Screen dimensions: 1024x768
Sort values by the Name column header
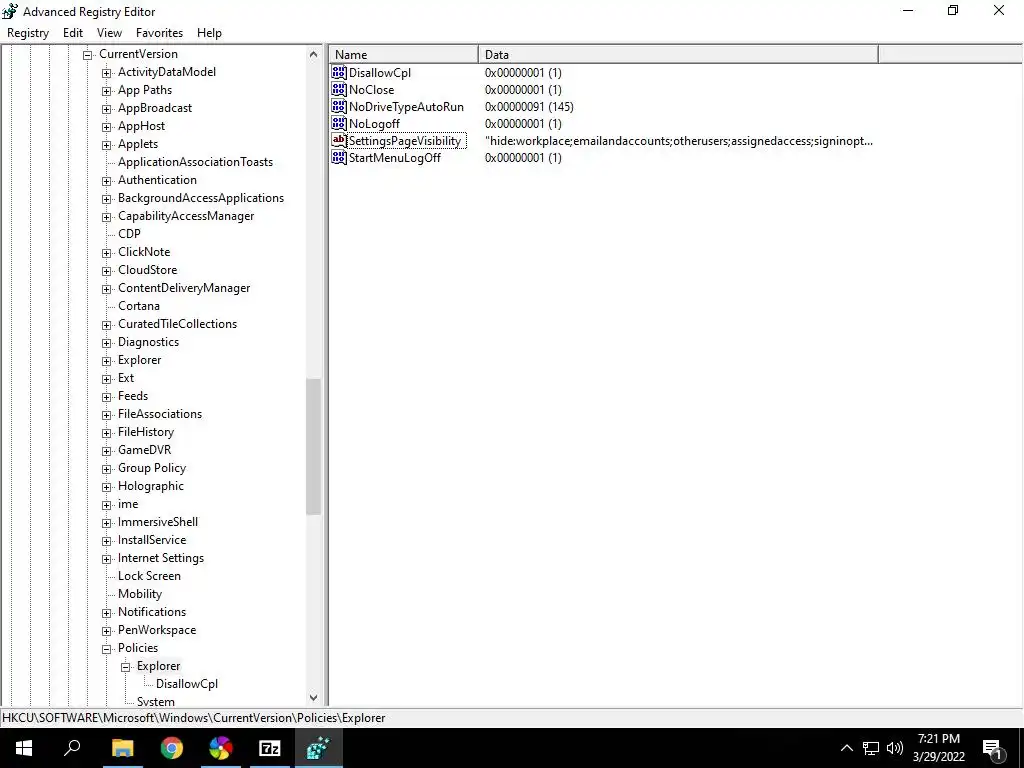coord(404,55)
